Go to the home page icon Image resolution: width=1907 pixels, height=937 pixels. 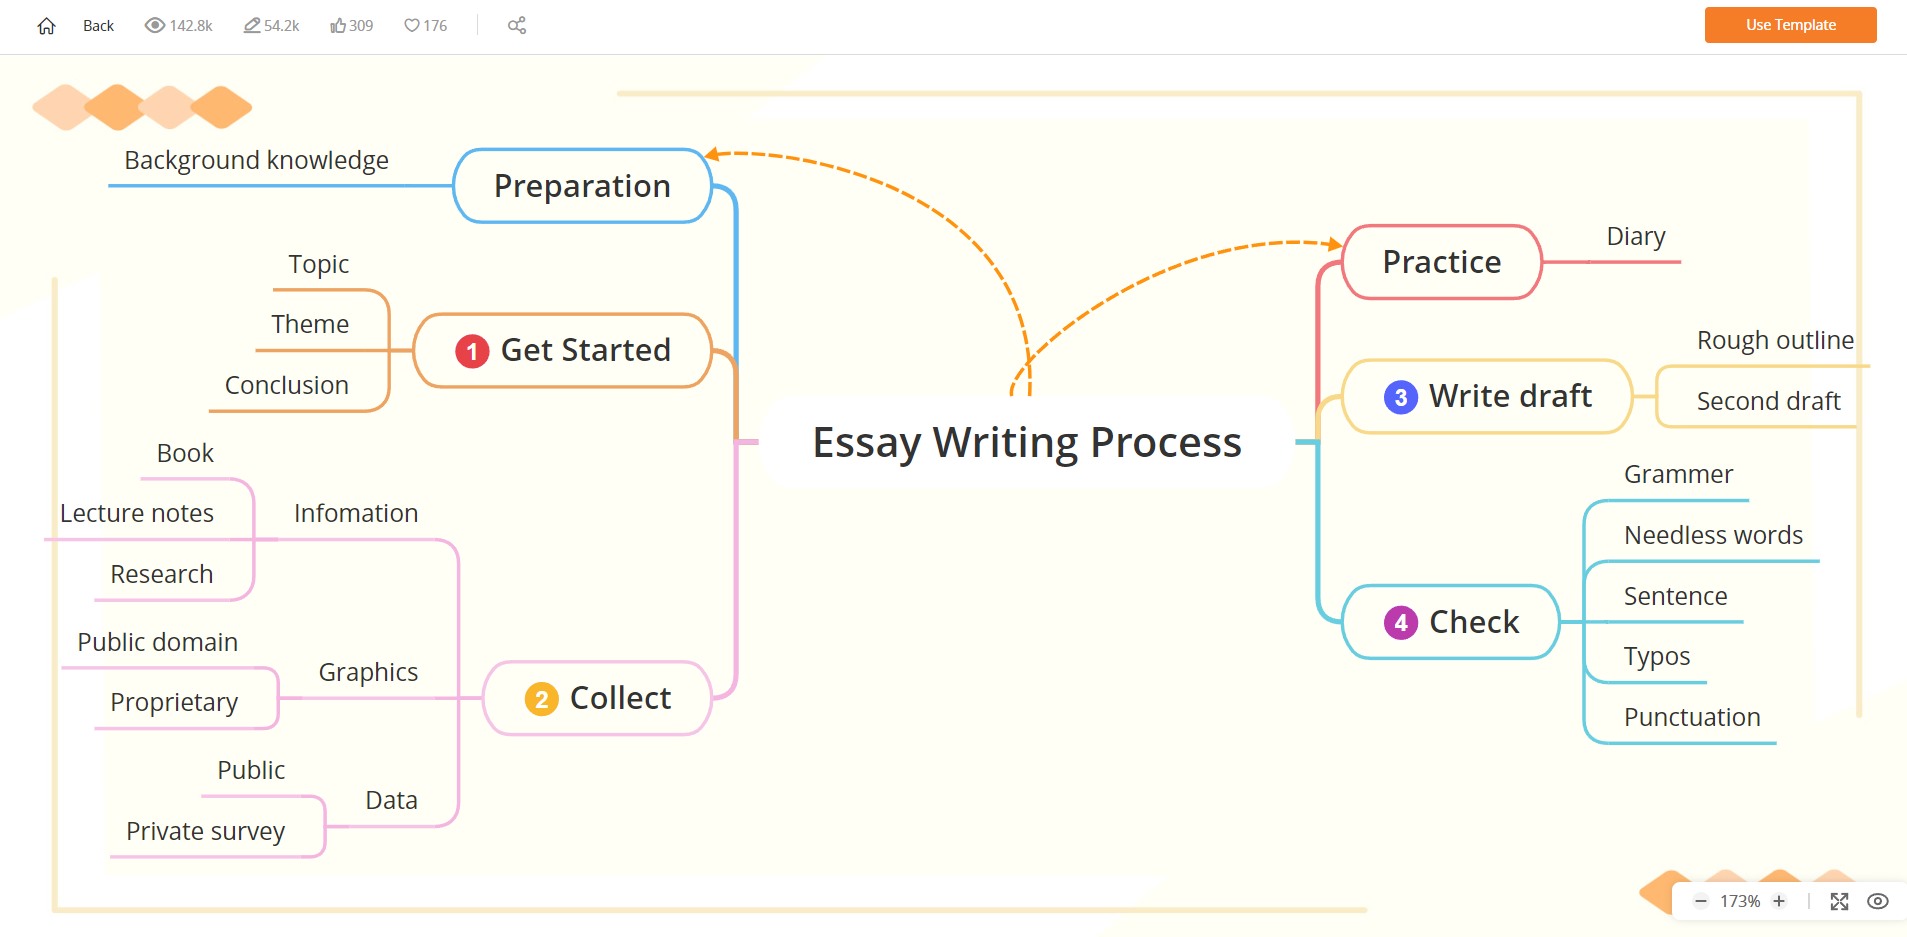tap(46, 26)
